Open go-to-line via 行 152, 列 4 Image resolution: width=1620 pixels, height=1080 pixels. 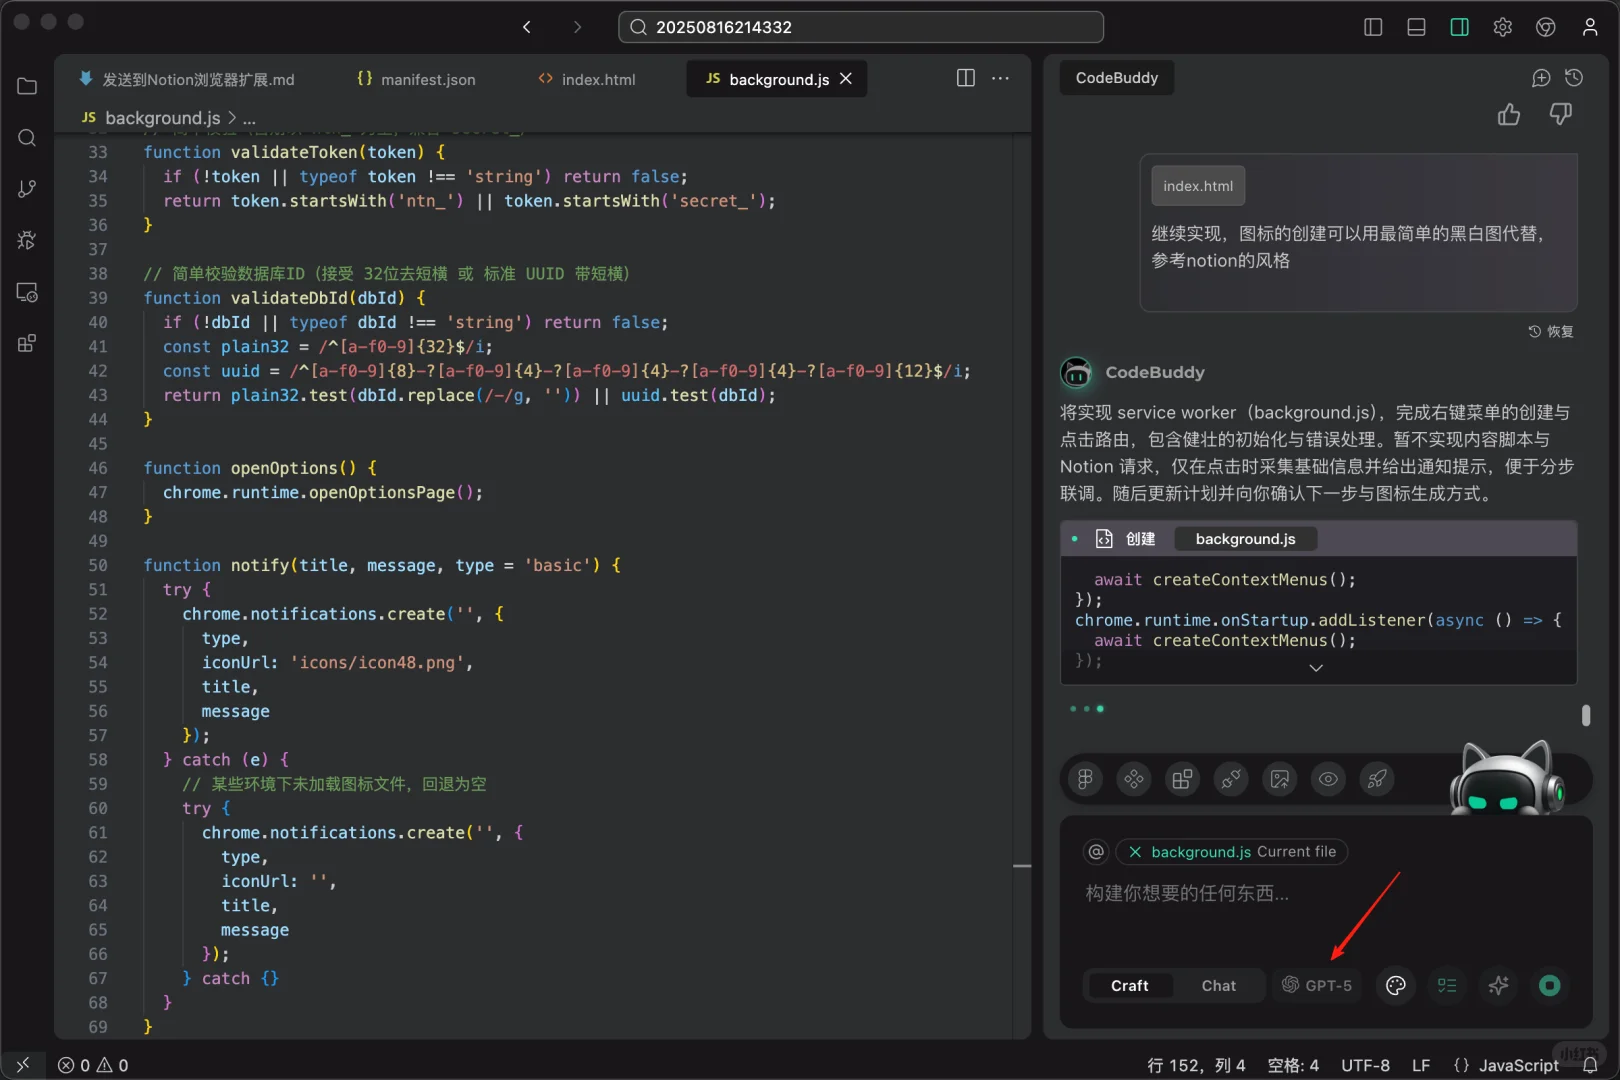[x=1196, y=1066]
